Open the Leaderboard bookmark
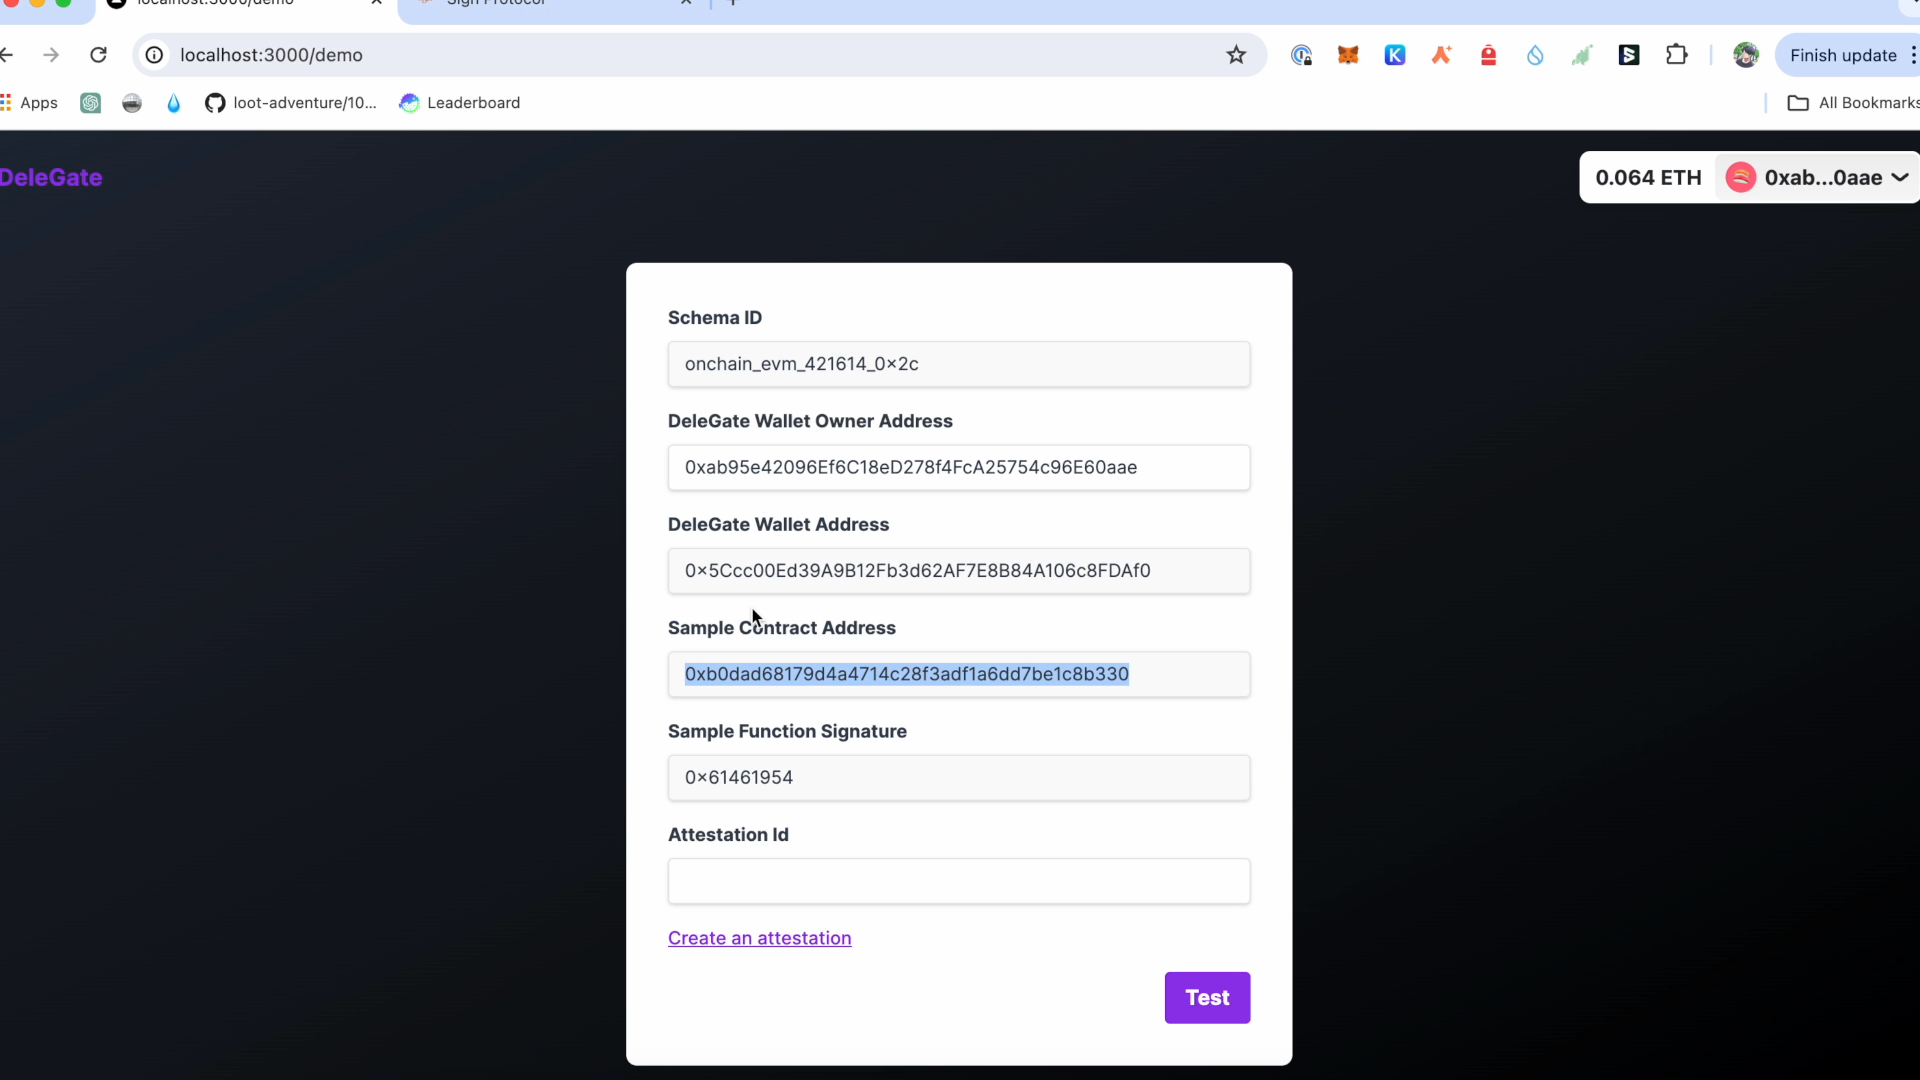Image resolution: width=1920 pixels, height=1080 pixels. (x=460, y=103)
